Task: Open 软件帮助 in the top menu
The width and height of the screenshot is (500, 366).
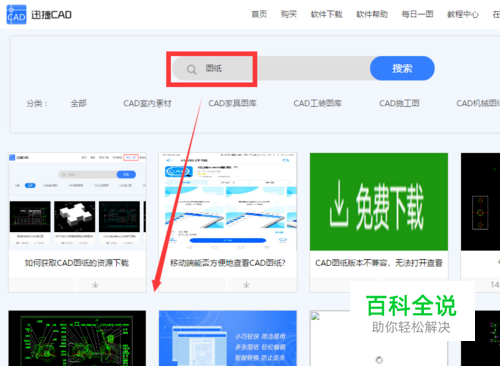Action: point(372,14)
